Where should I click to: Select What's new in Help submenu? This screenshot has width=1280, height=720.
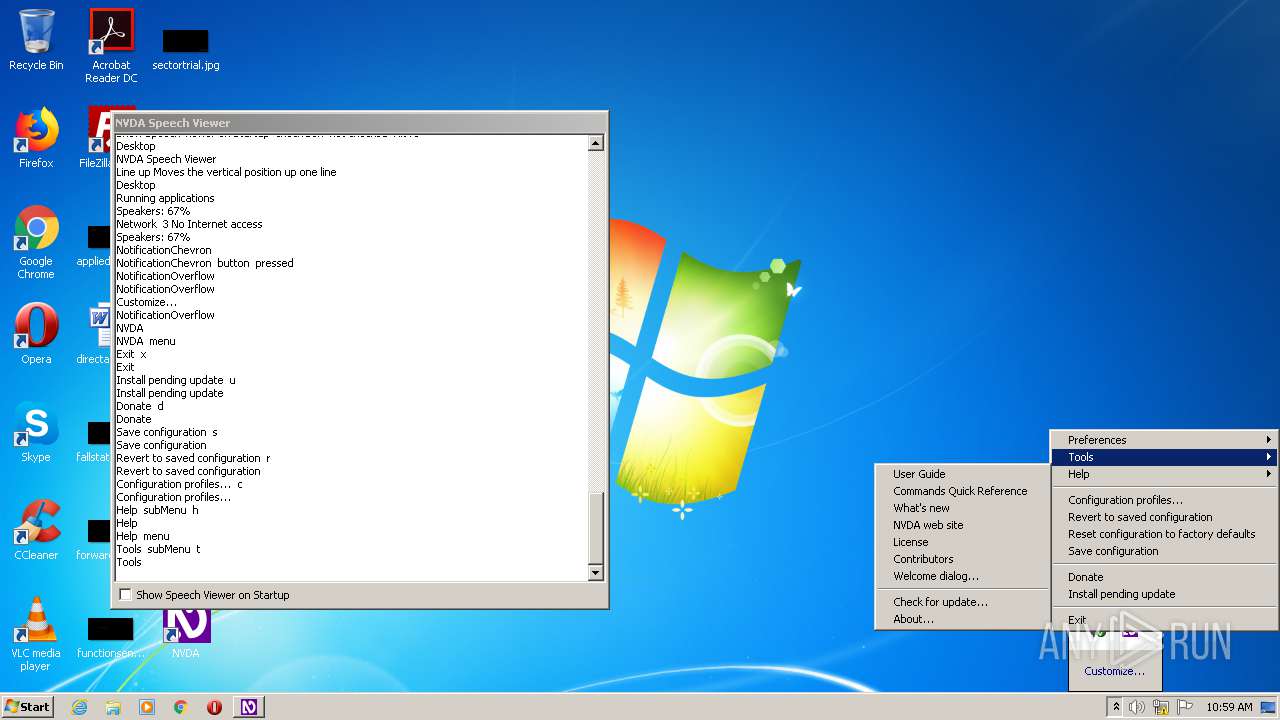tap(962, 508)
